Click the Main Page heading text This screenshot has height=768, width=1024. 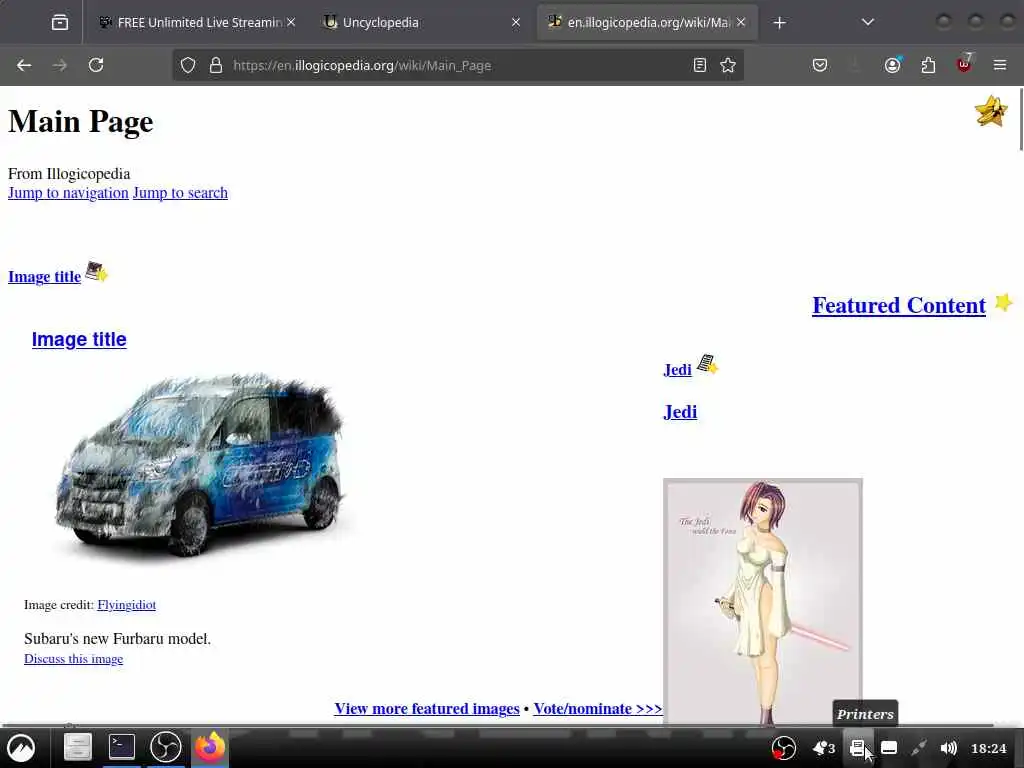coord(80,122)
